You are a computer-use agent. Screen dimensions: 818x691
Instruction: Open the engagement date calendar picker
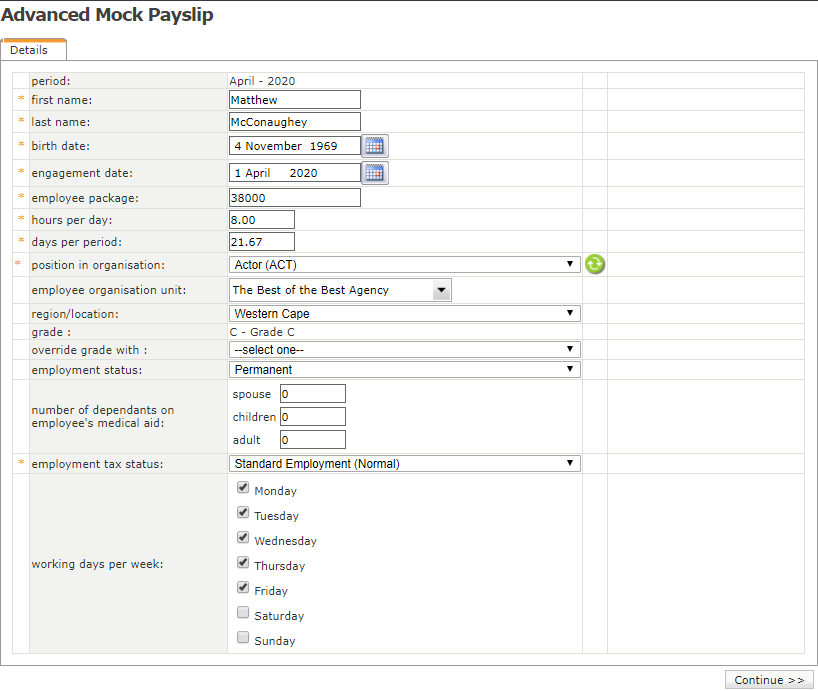(374, 173)
